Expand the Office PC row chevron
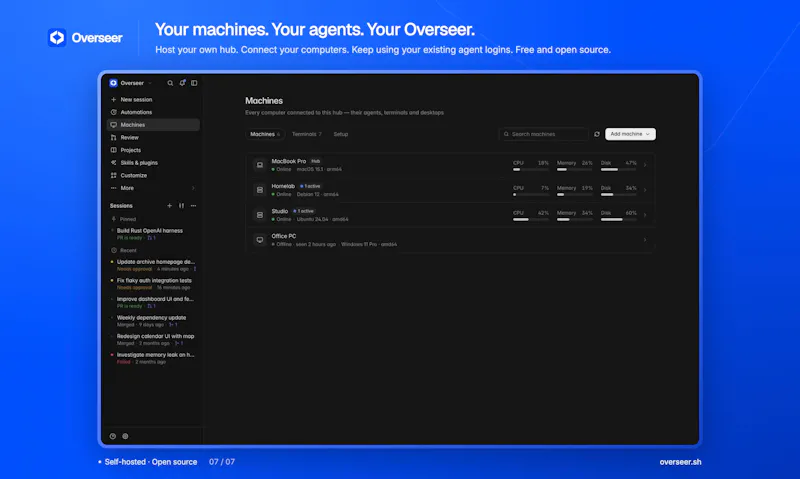Screen dimensions: 800x479 [x=645, y=240]
